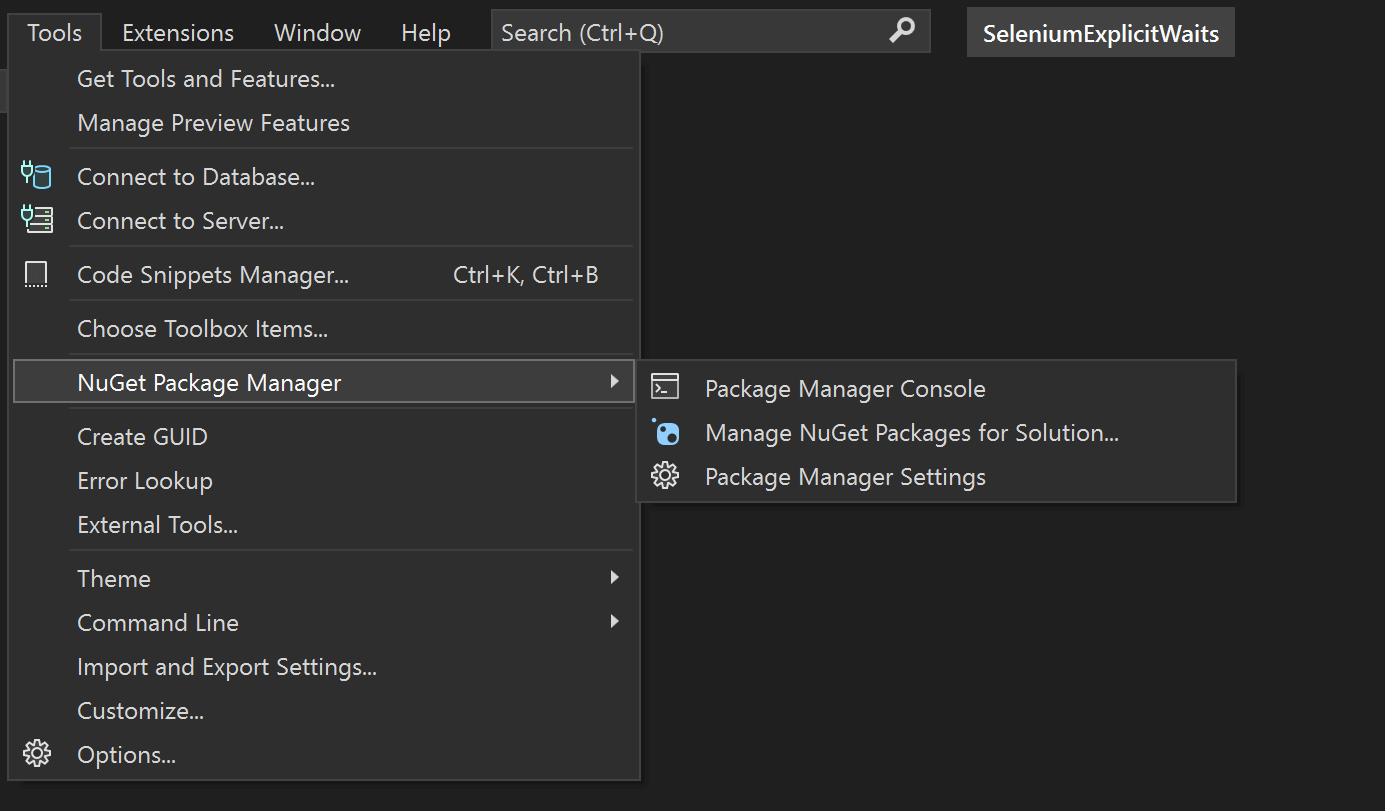Click the Package Manager Console terminal icon
The height and width of the screenshot is (811, 1385).
point(665,388)
